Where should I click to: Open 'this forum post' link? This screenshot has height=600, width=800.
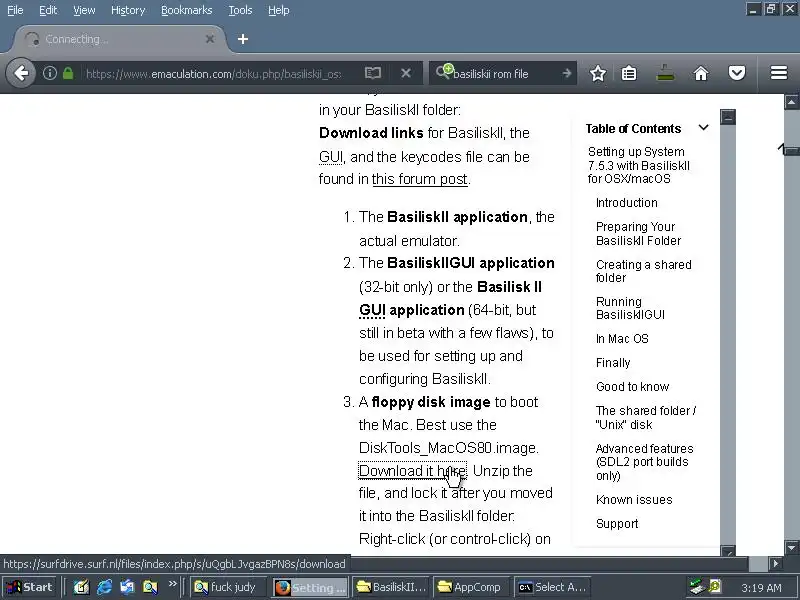click(419, 179)
